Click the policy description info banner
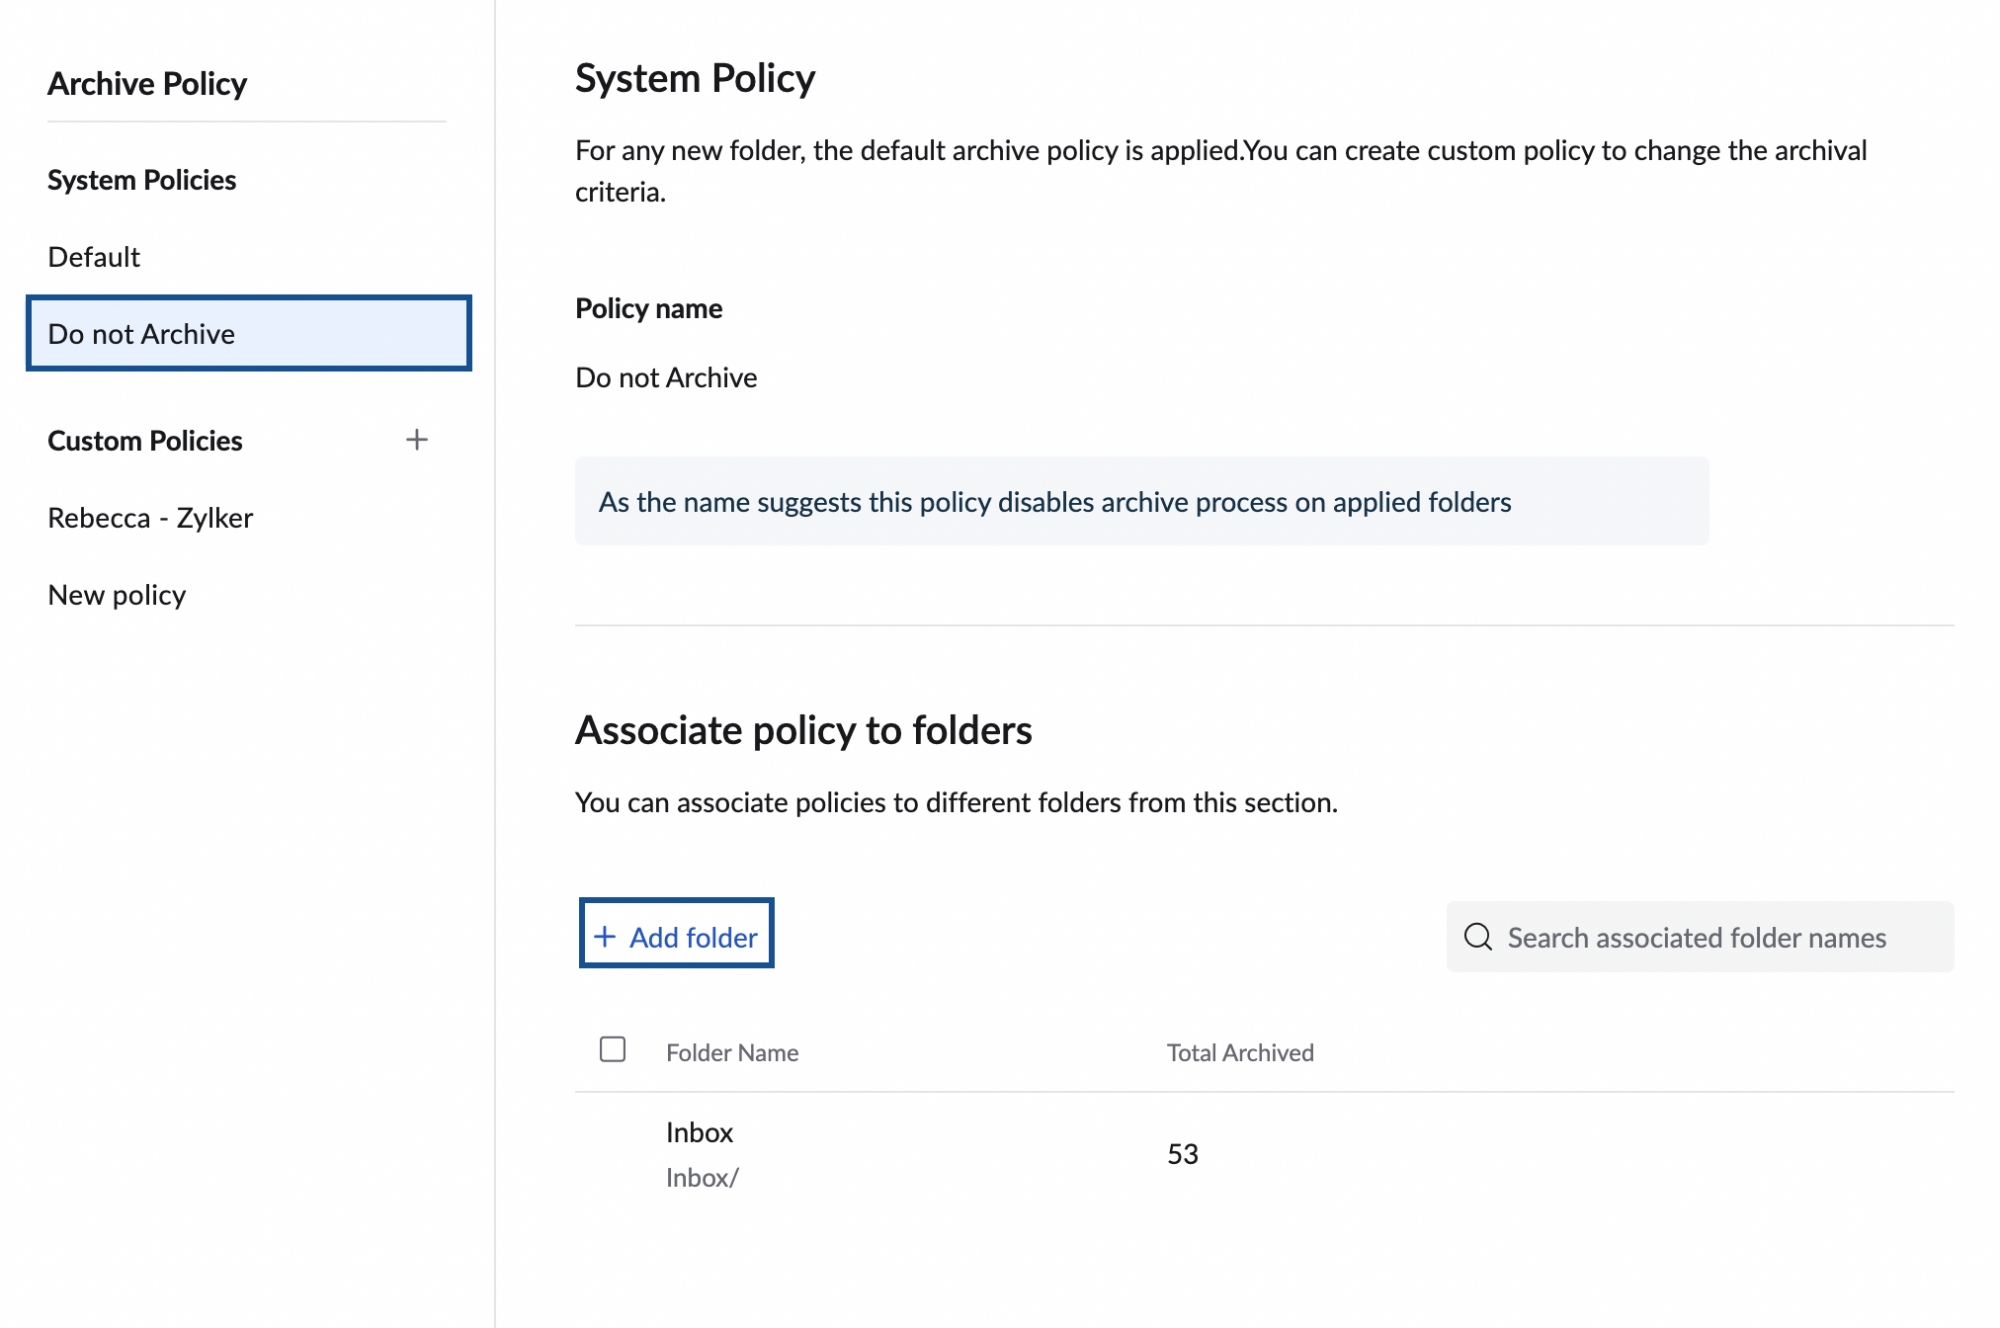The height and width of the screenshot is (1328, 2000). pyautogui.click(x=1140, y=502)
